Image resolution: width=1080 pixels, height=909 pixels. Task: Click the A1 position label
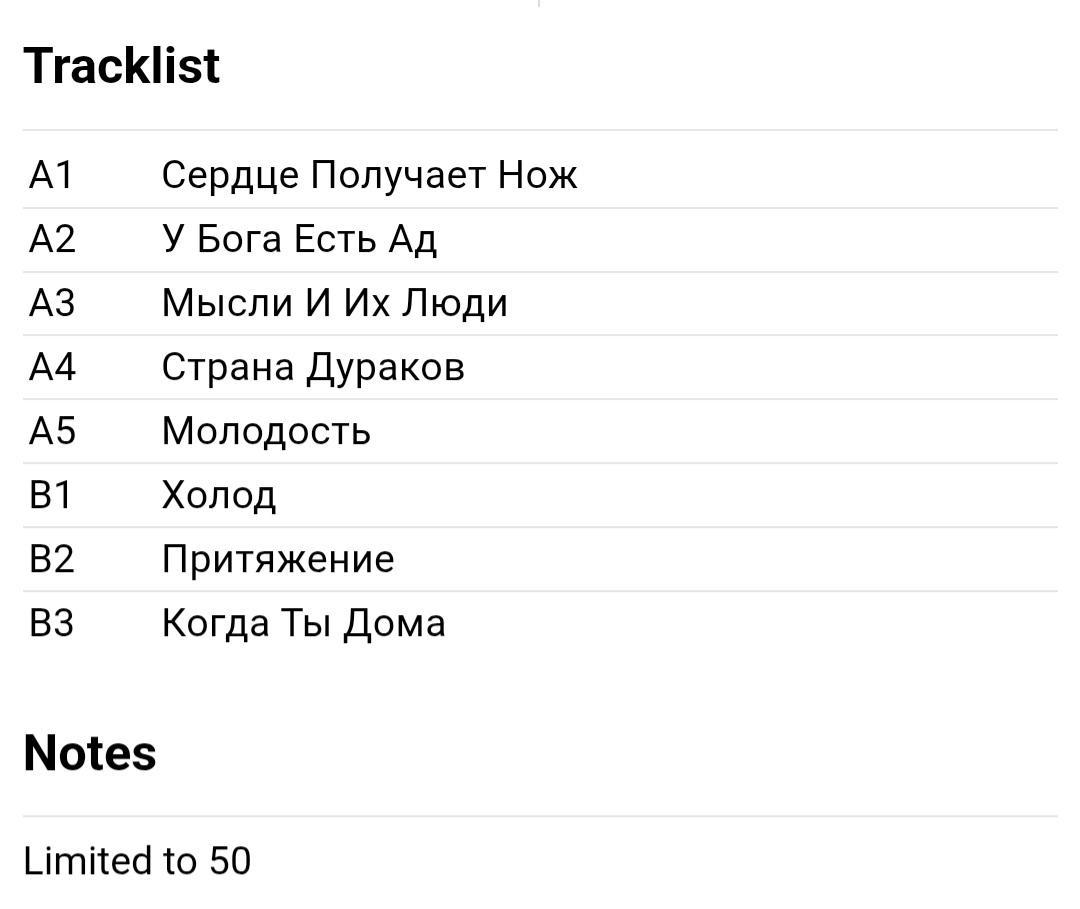click(x=51, y=175)
